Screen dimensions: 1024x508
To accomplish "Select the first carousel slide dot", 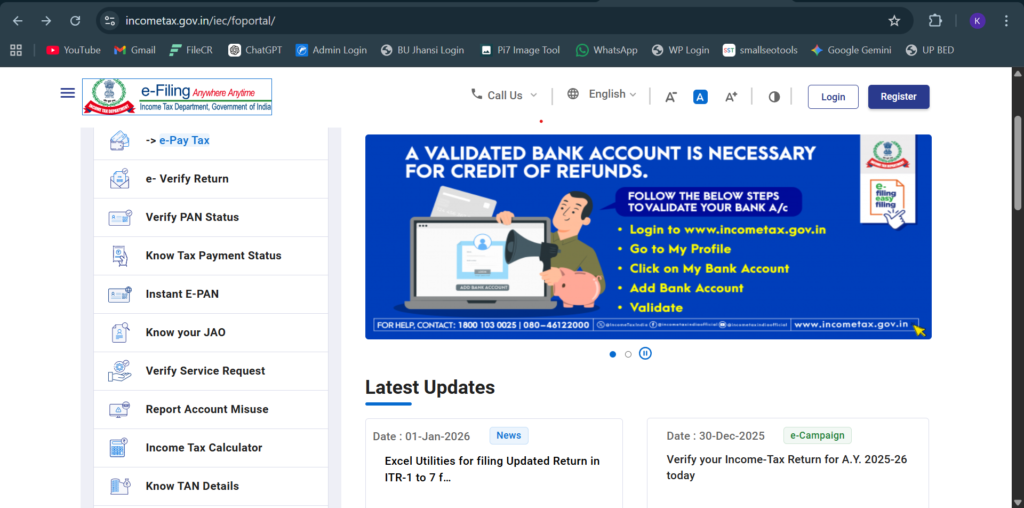I will 613,354.
